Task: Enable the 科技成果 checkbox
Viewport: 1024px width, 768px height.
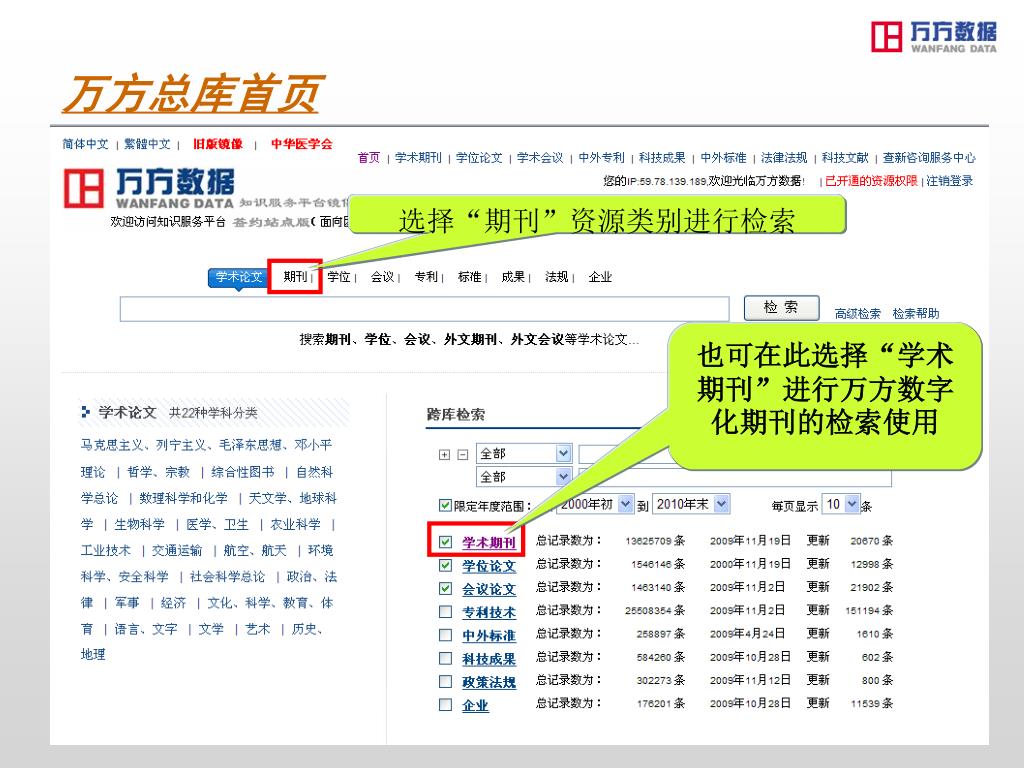Action: (445, 658)
